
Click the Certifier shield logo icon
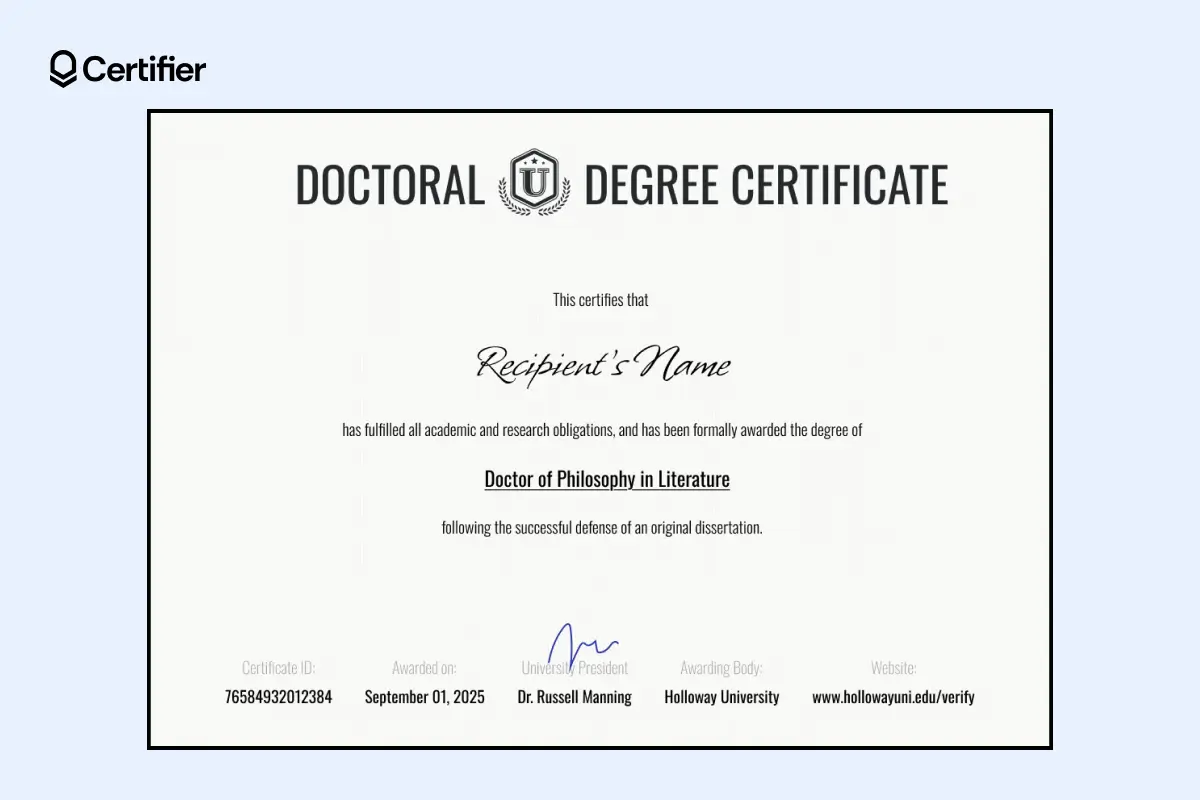point(62,68)
